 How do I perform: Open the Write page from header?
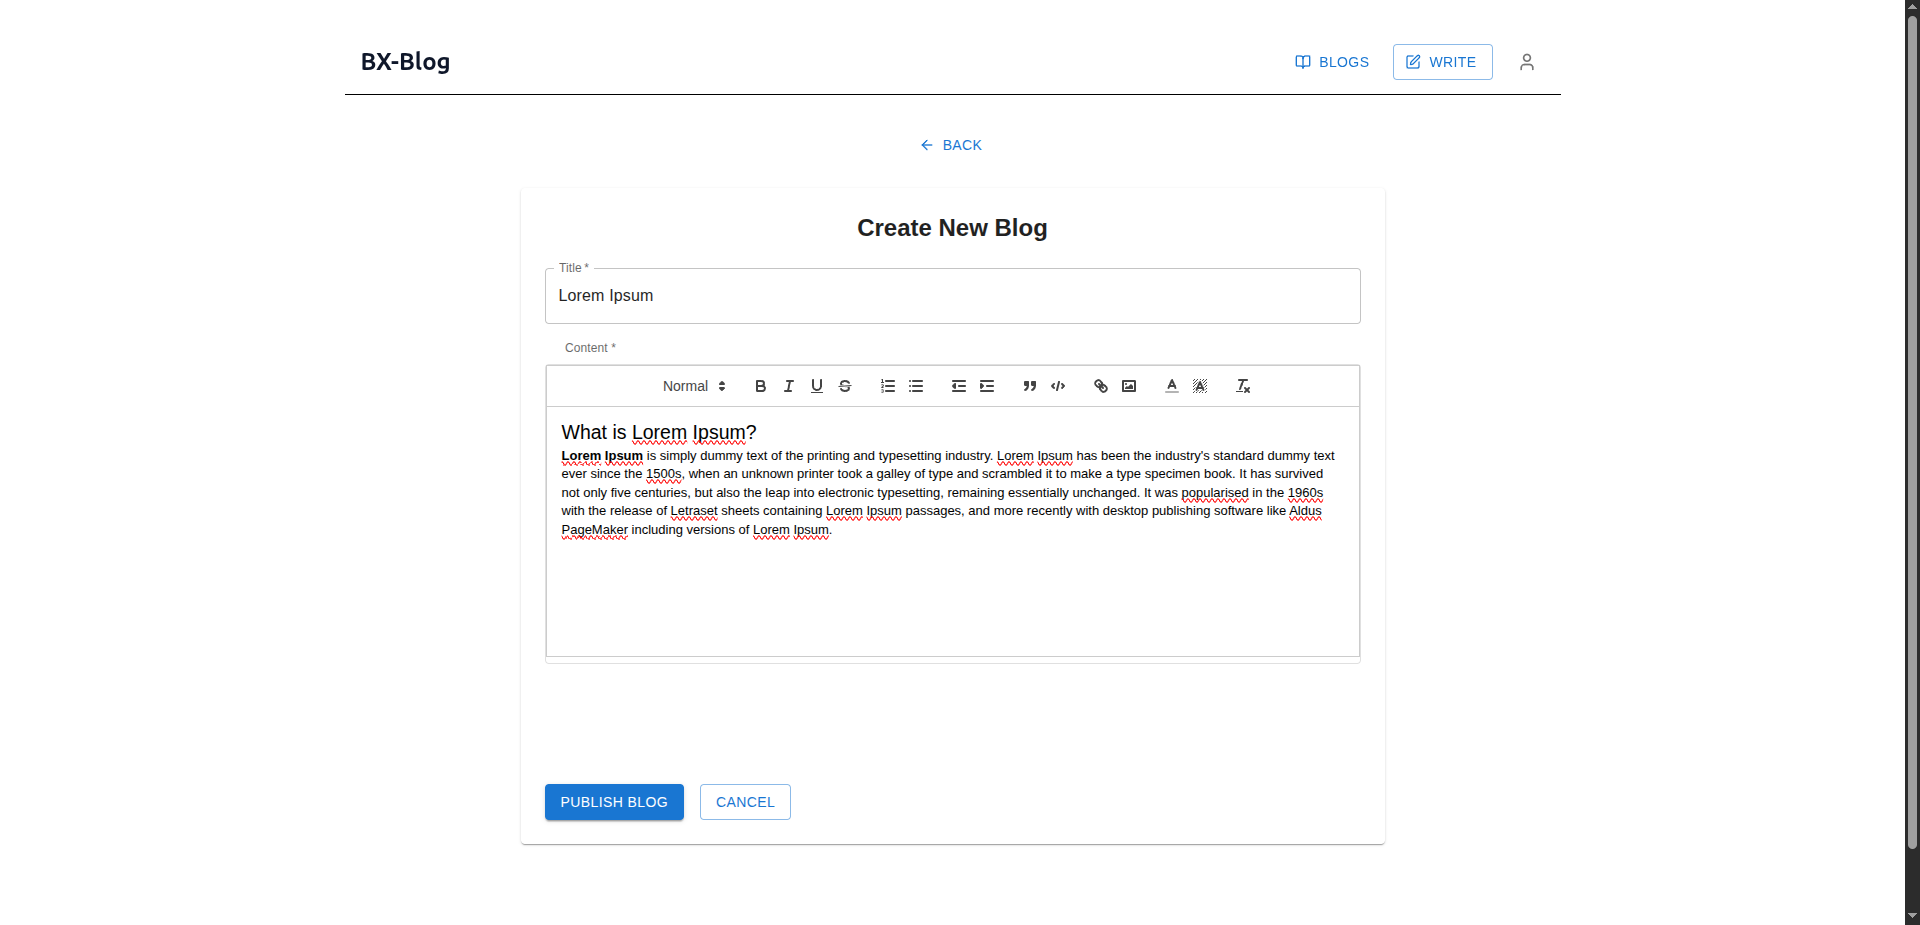[1442, 62]
